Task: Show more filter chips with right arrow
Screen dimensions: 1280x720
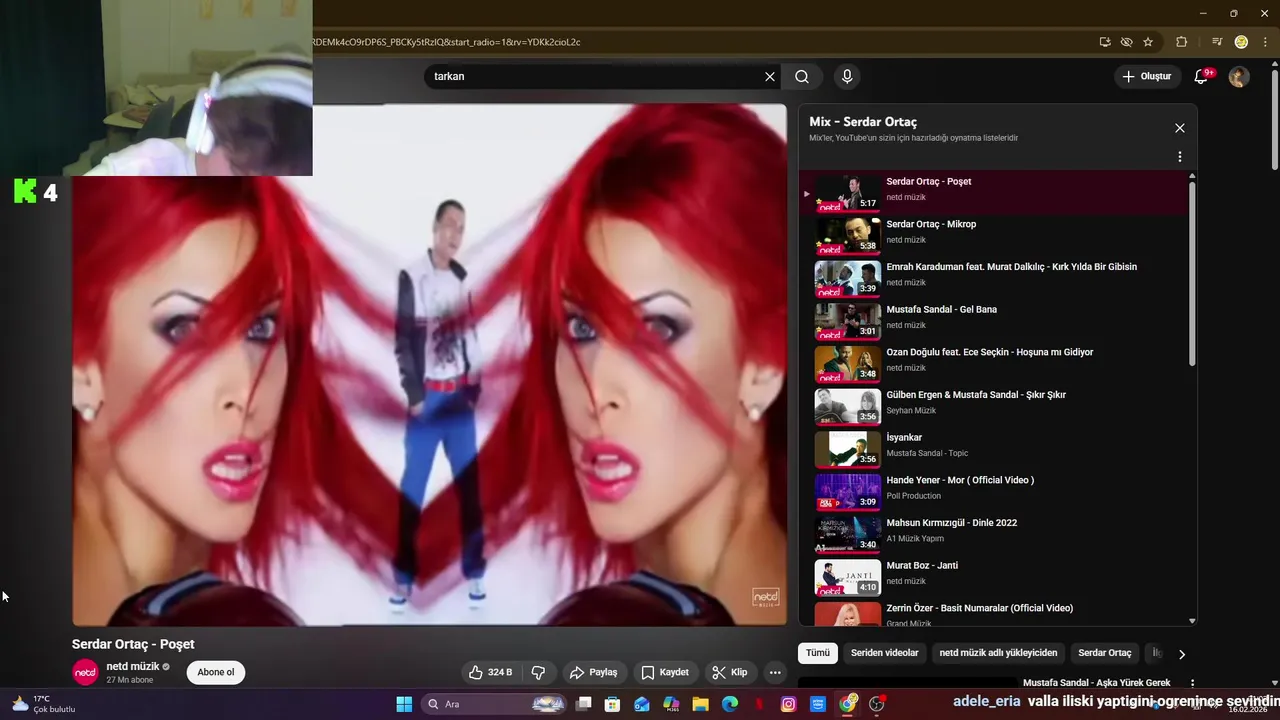Action: pos(1182,654)
